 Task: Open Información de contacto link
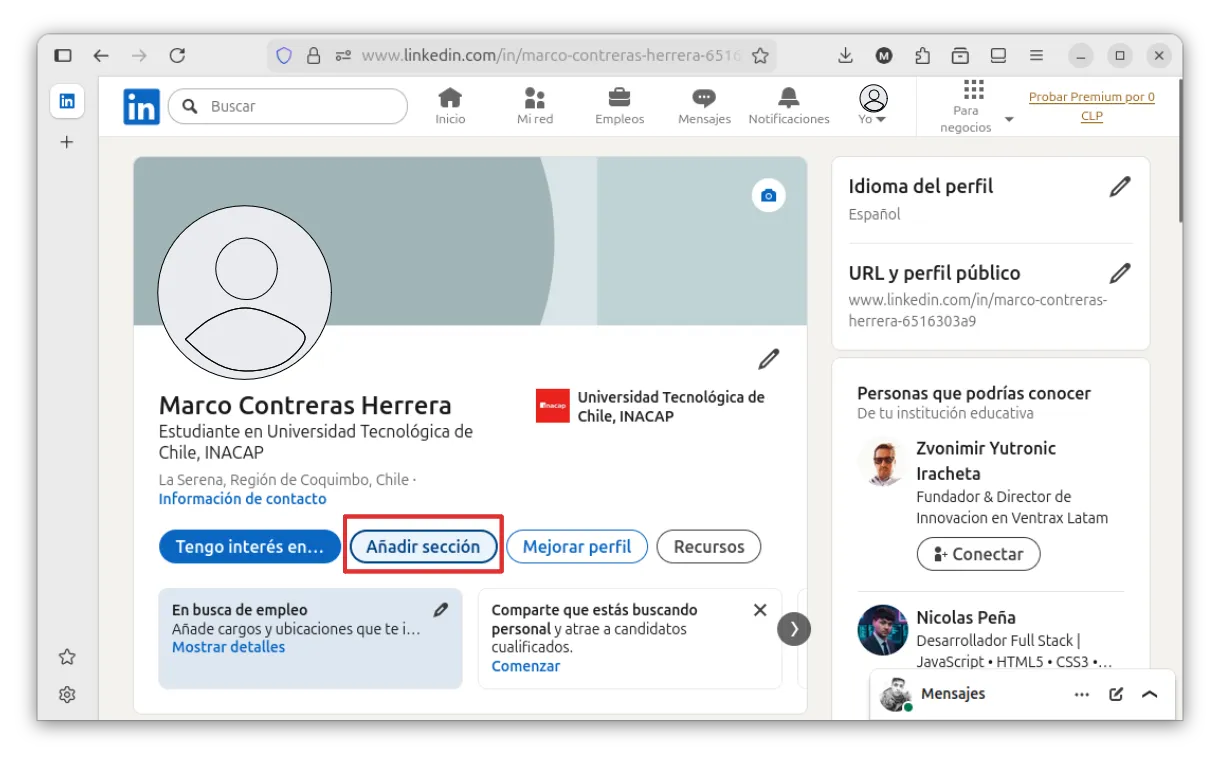tap(242, 499)
